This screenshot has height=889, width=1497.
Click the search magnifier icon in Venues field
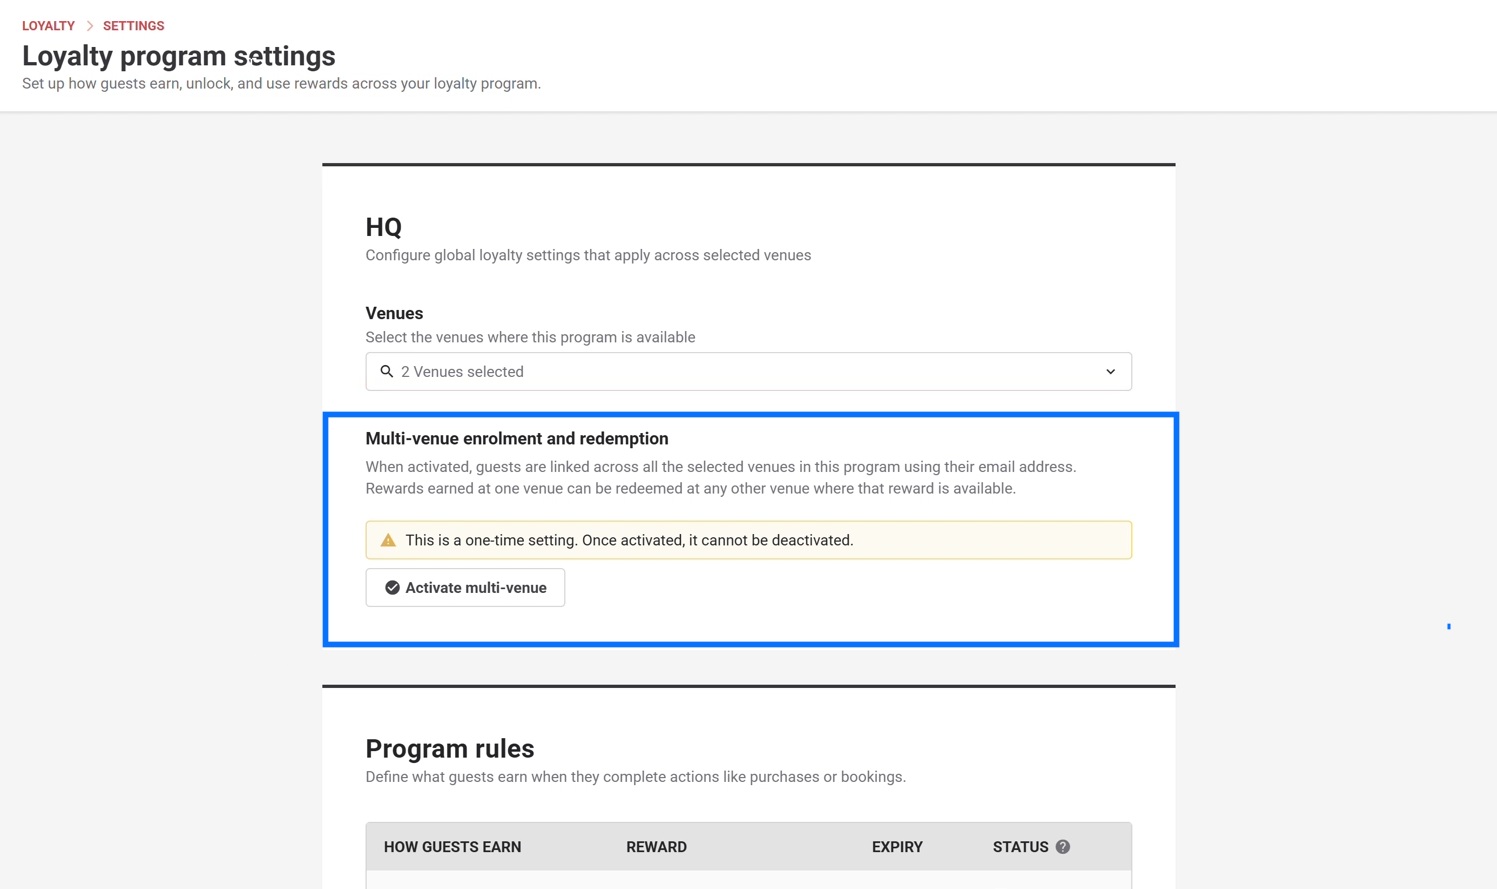click(387, 371)
